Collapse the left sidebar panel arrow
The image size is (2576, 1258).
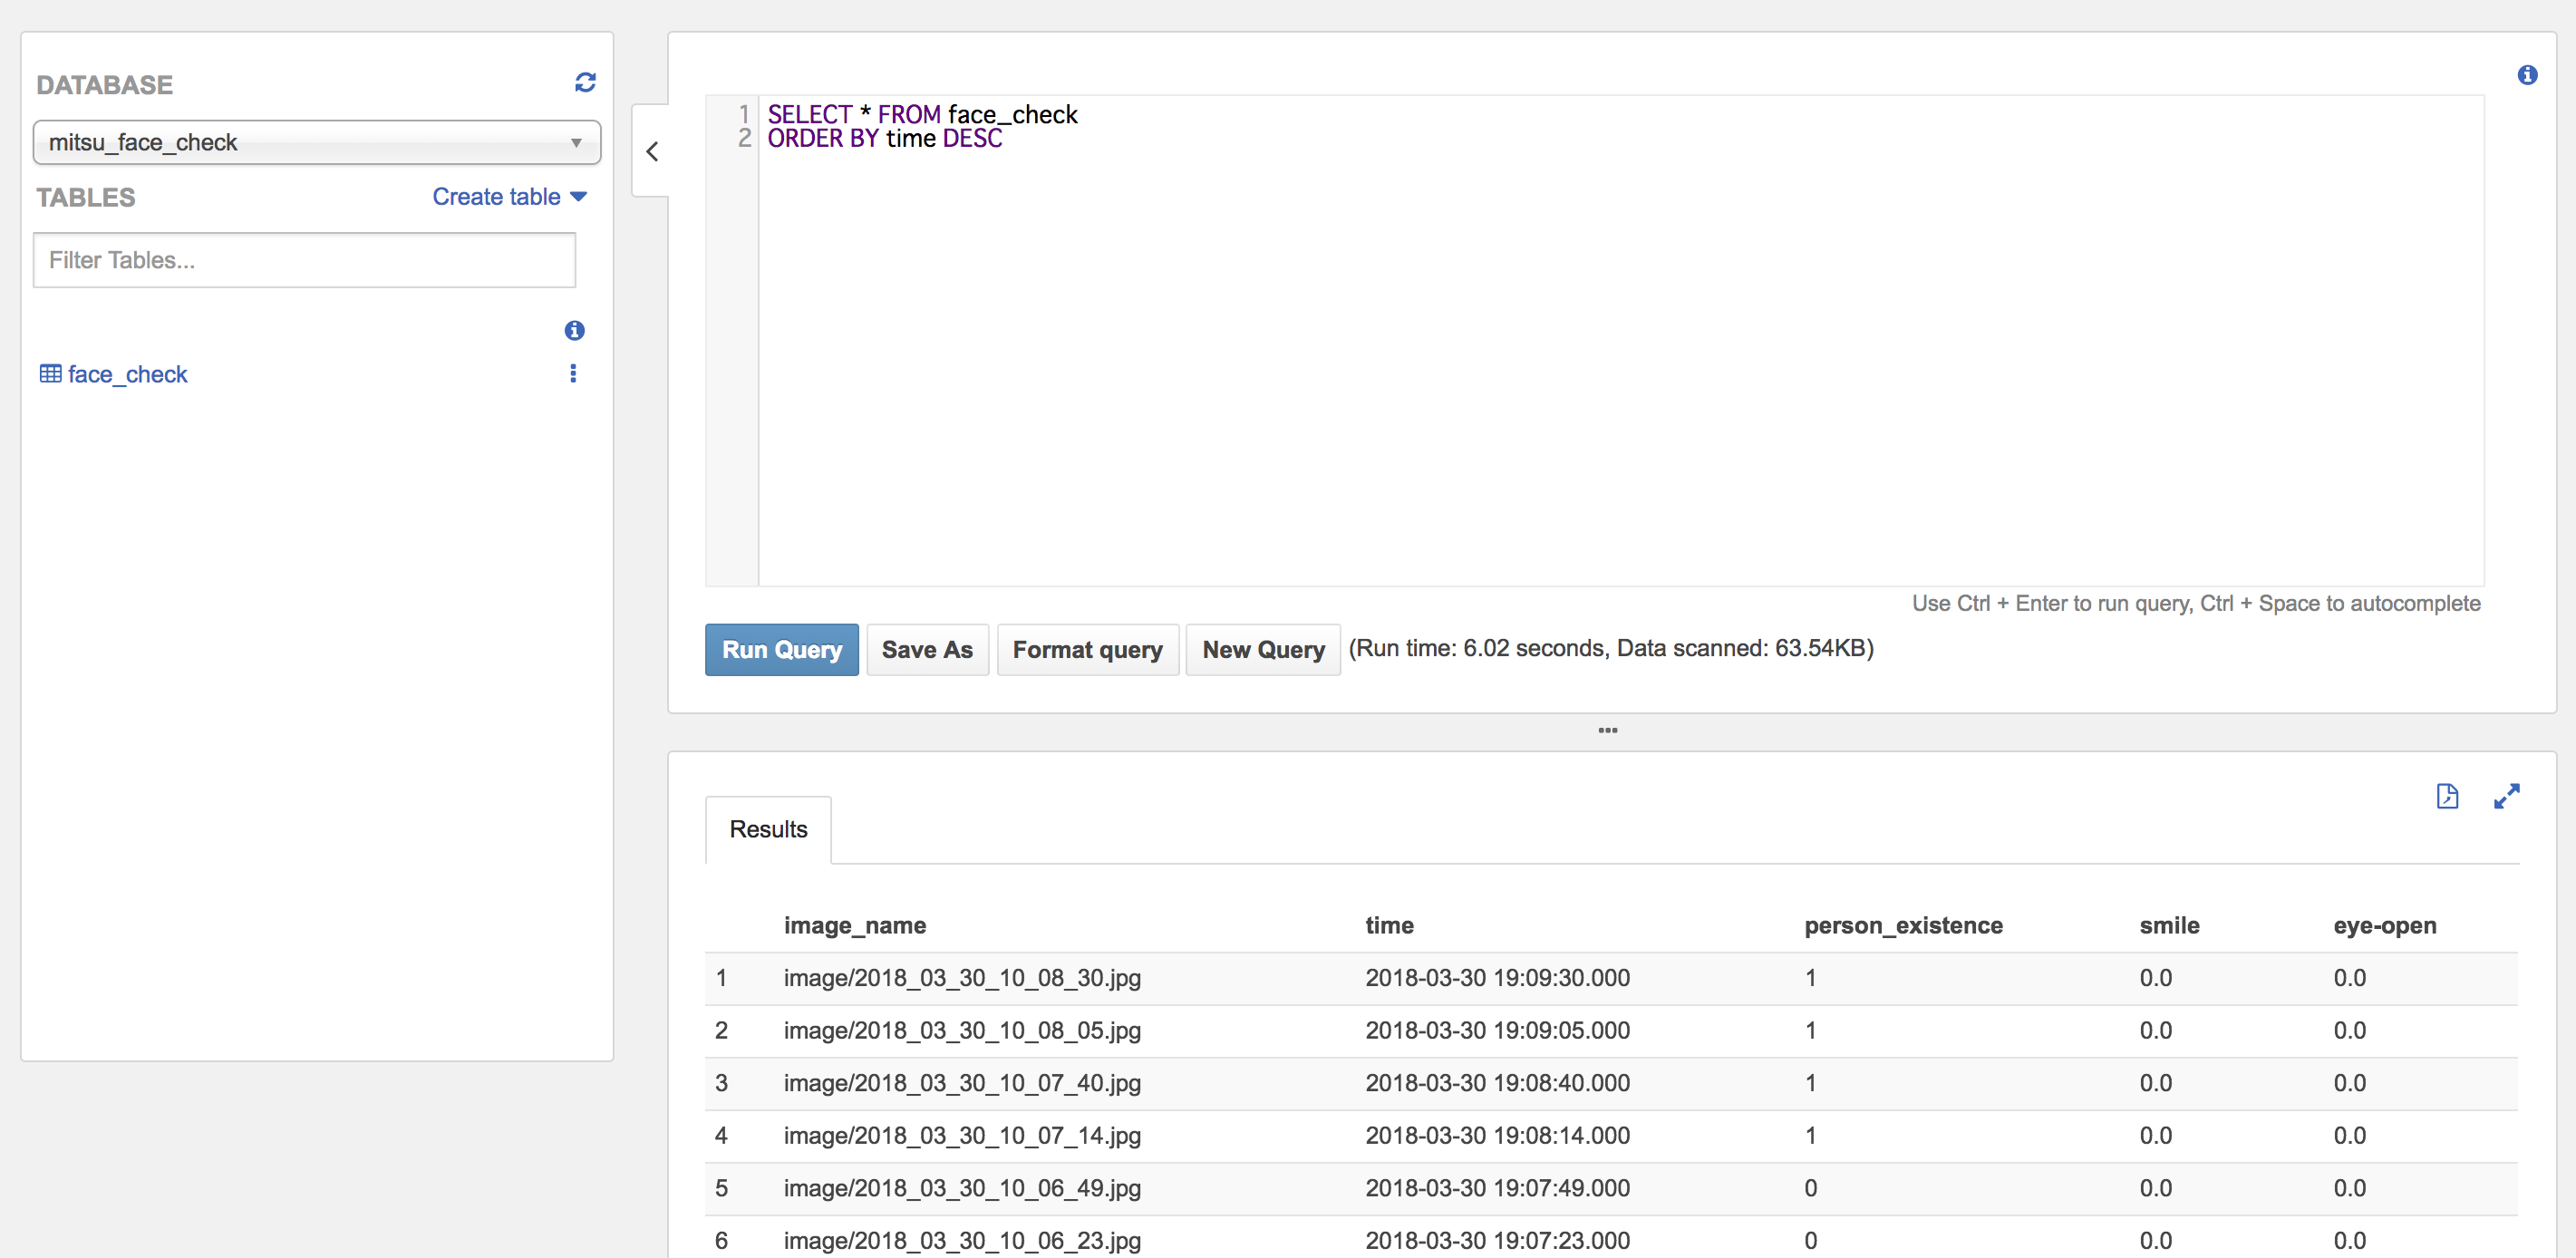coord(652,151)
